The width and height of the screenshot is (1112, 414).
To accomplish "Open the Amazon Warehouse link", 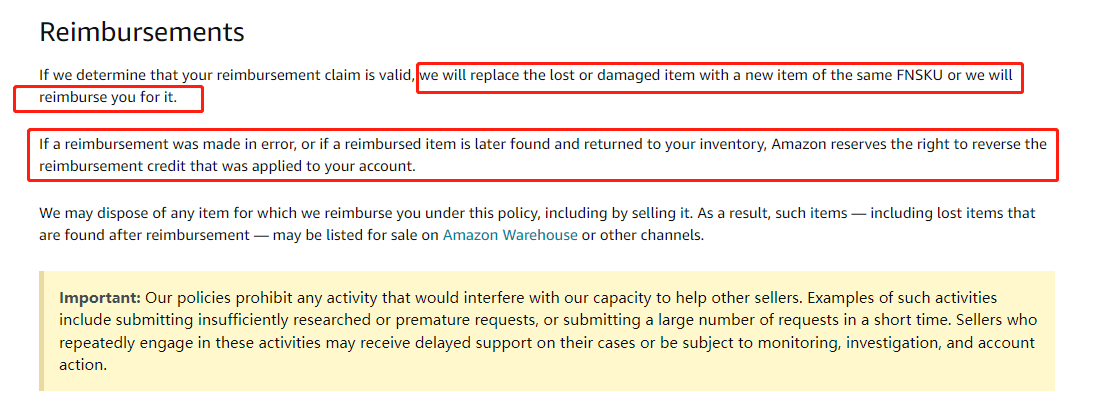I will [x=510, y=235].
